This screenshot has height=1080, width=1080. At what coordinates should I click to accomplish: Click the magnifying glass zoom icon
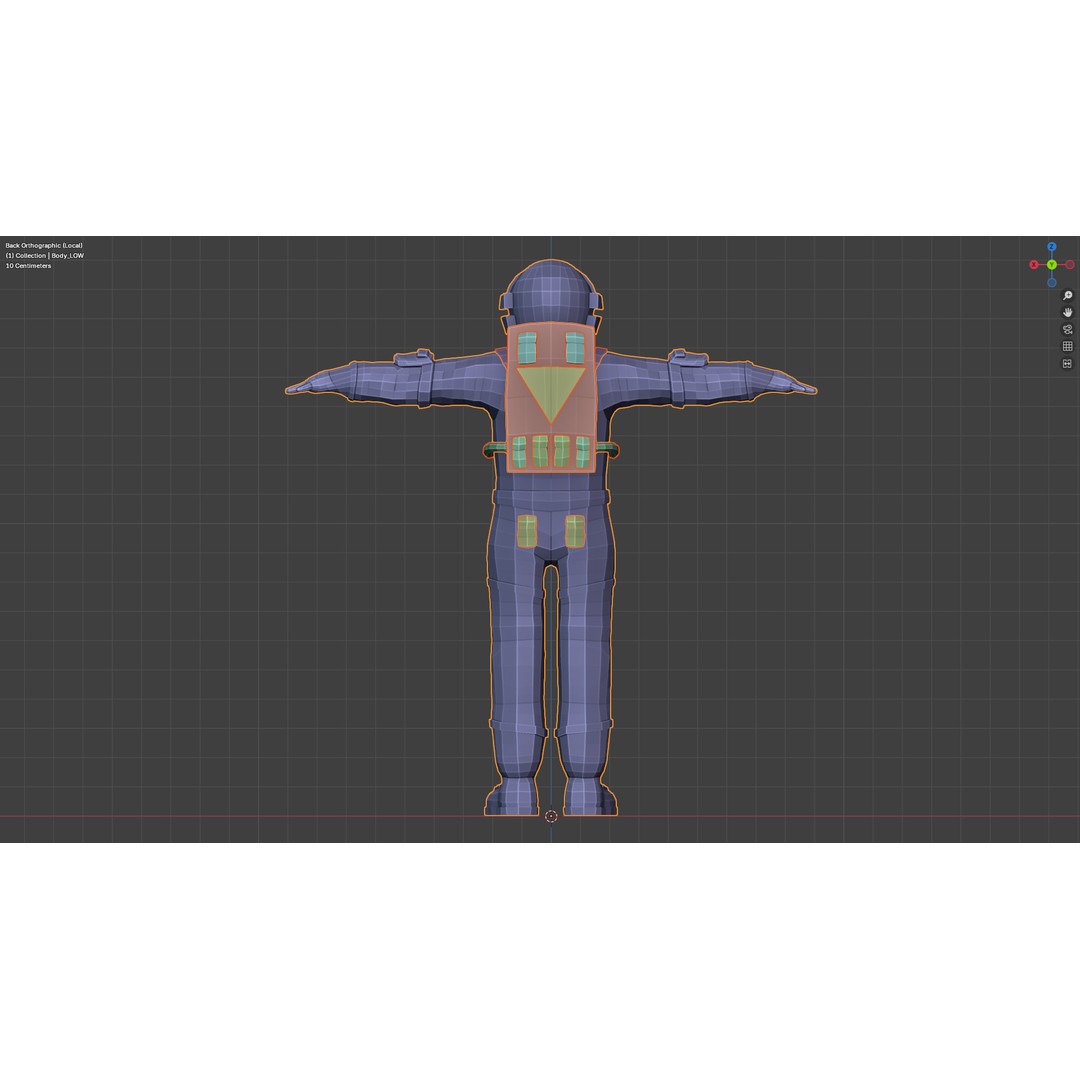1067,295
